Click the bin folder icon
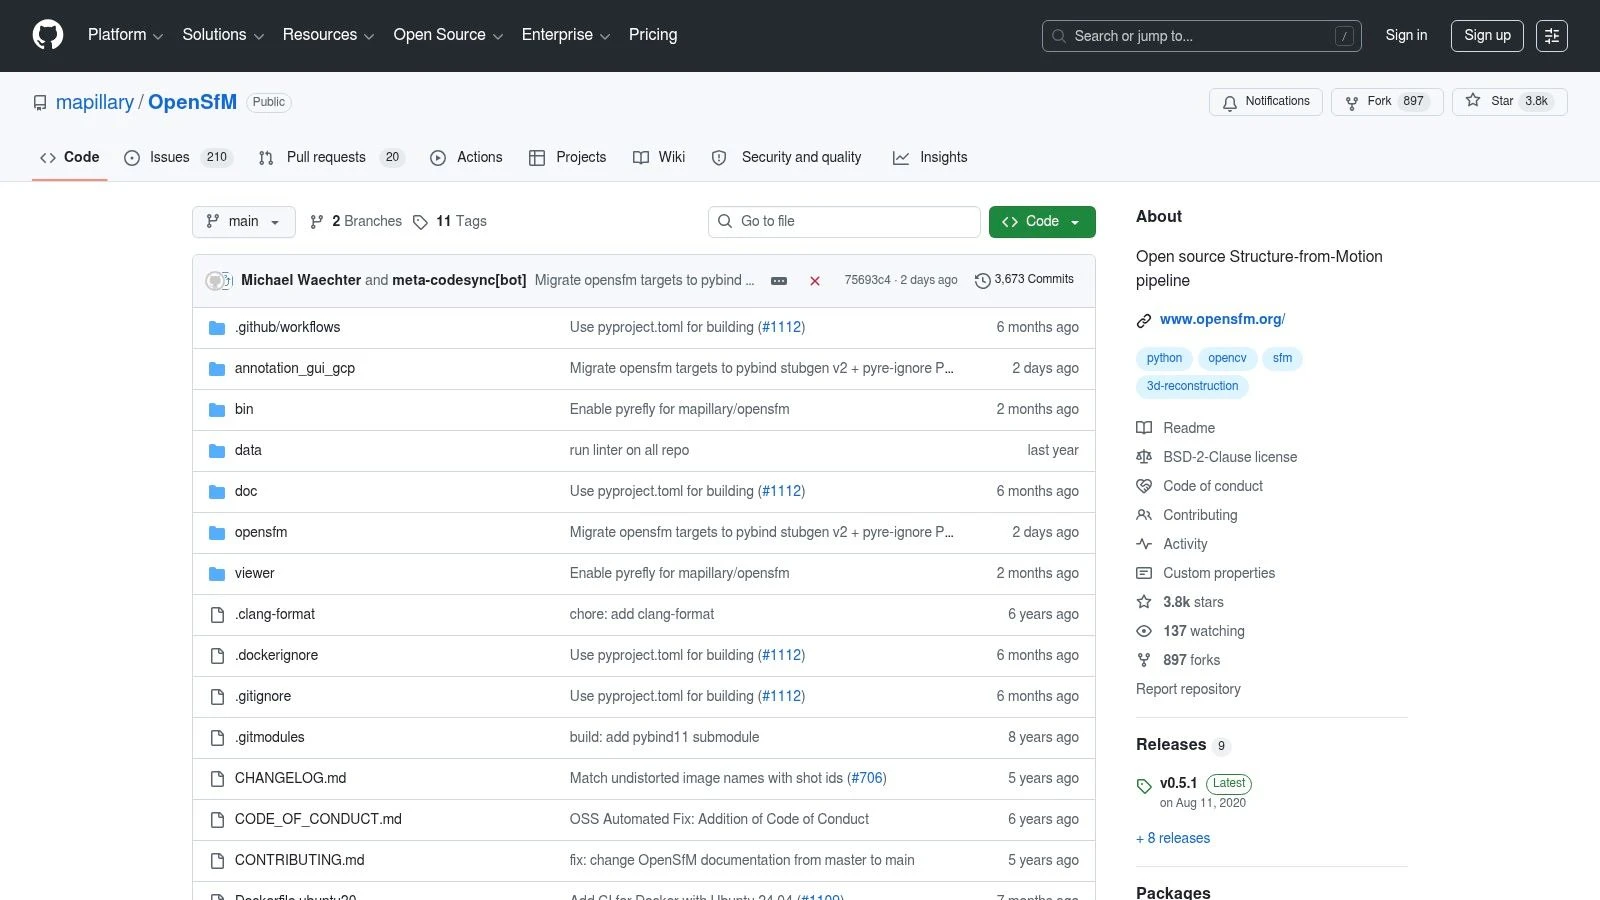 click(217, 410)
